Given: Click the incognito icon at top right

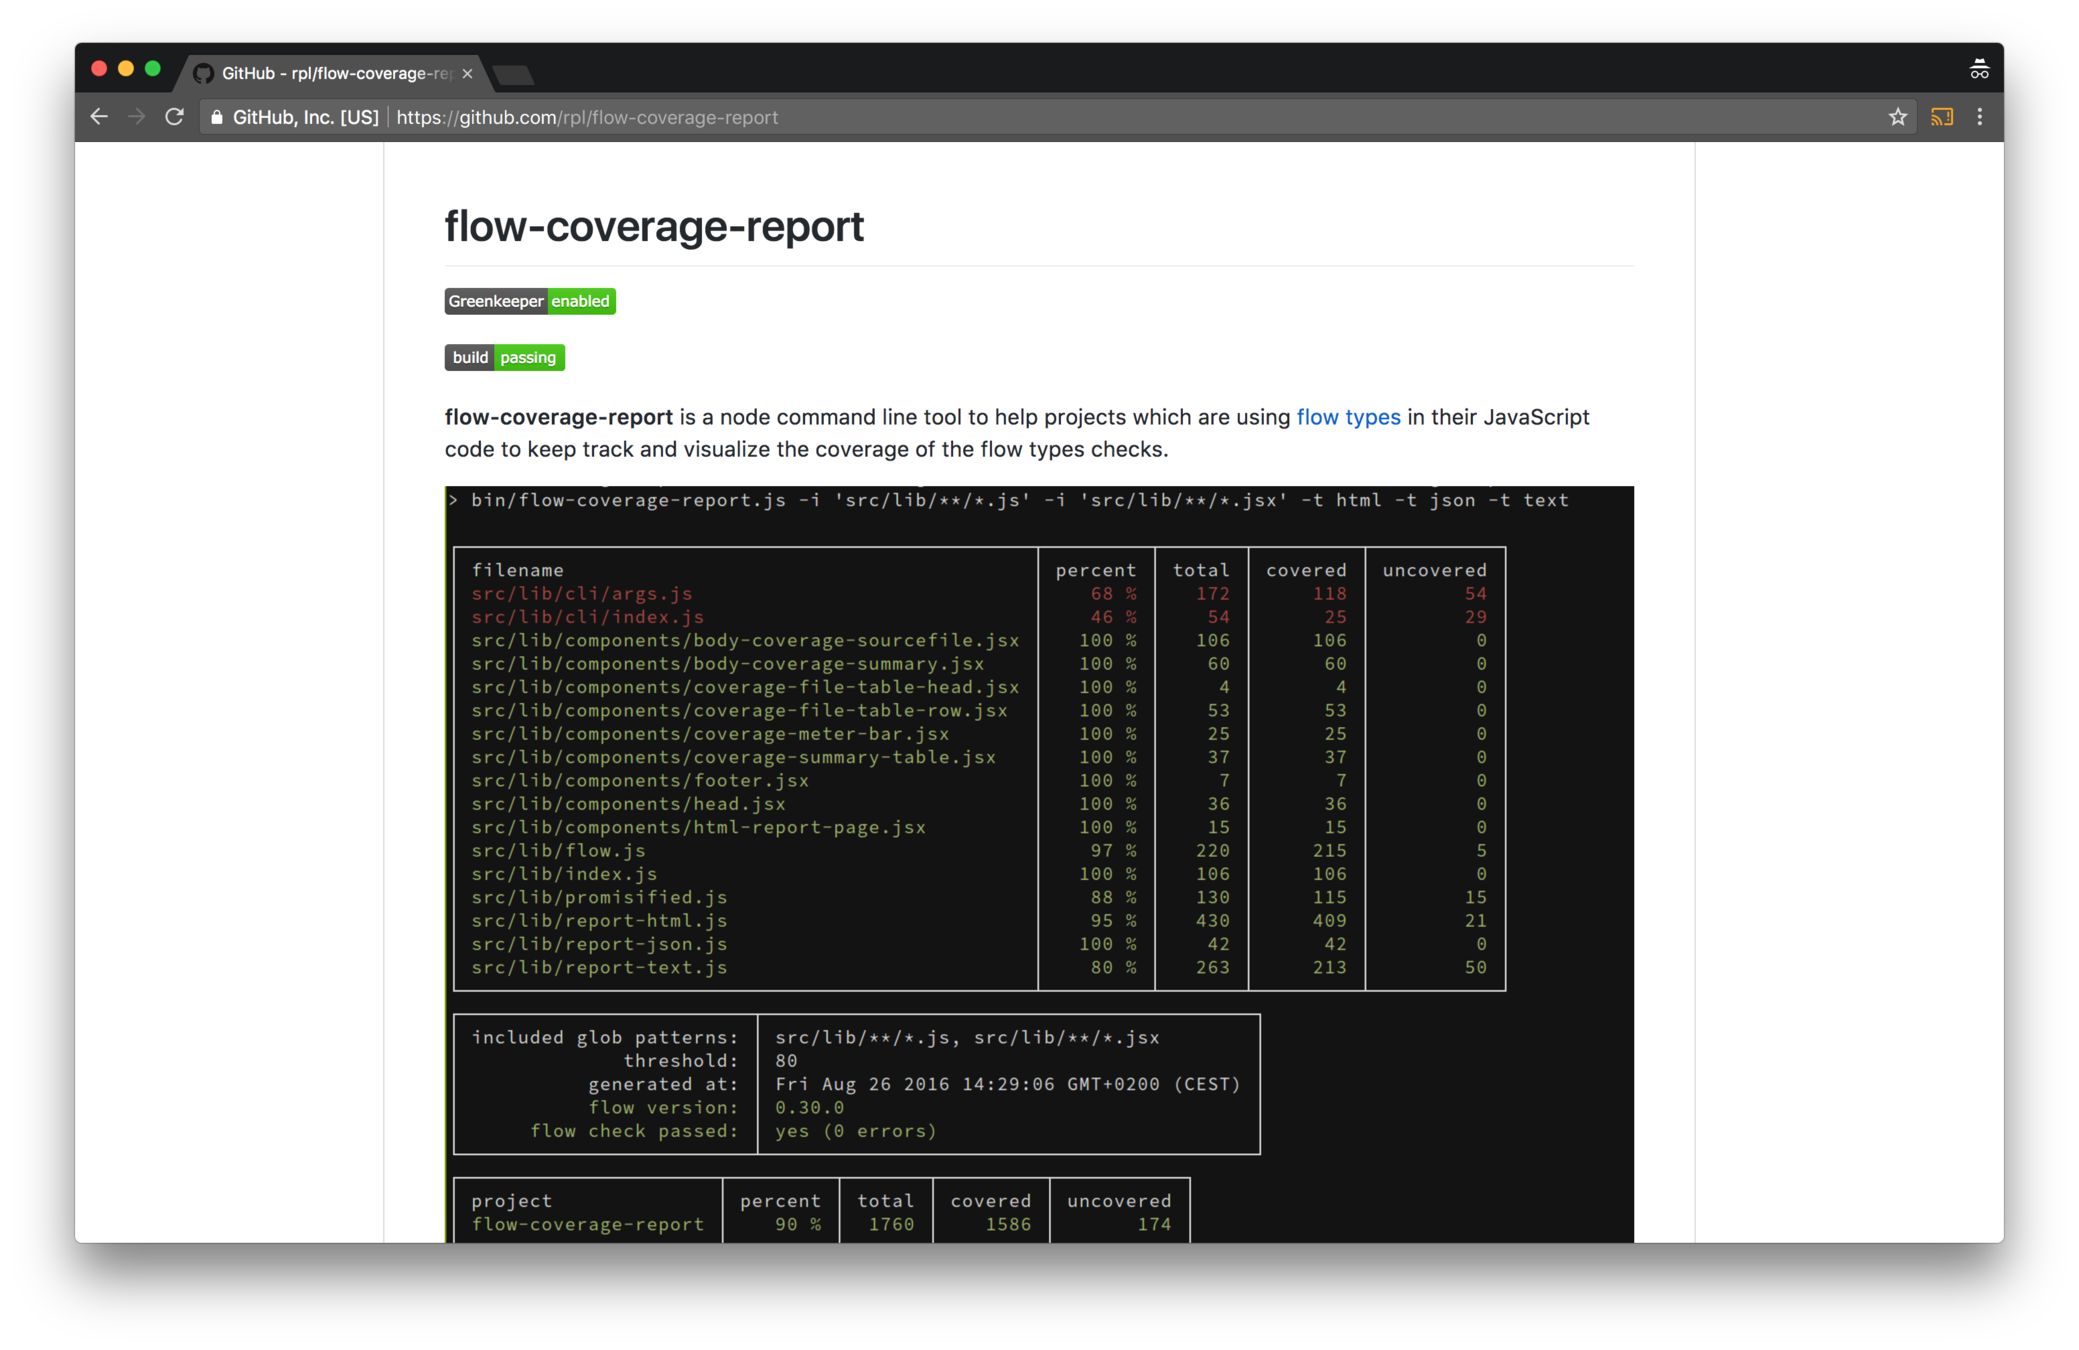Looking at the screenshot, I should [x=1978, y=69].
